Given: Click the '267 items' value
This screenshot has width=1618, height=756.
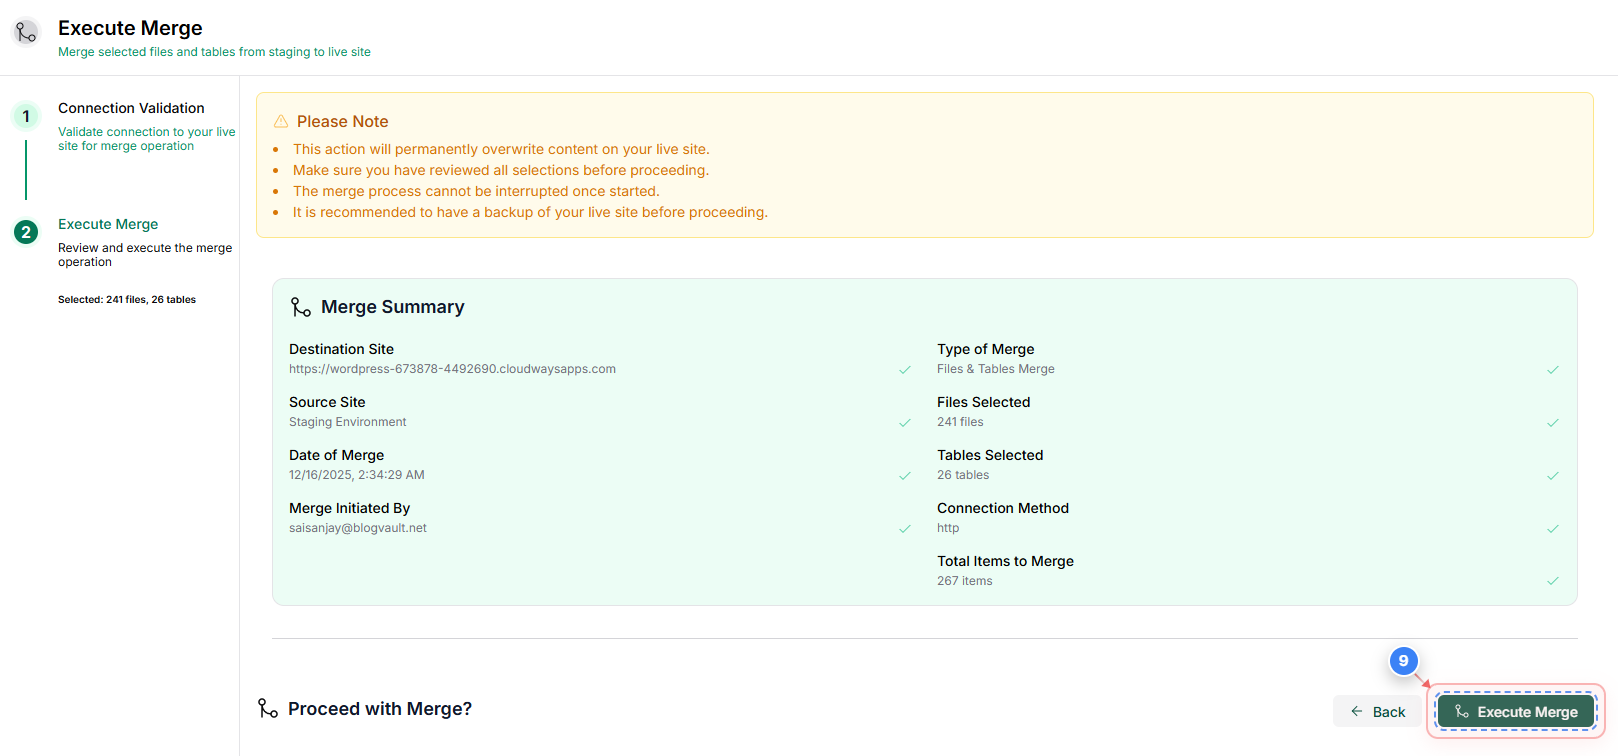Looking at the screenshot, I should tap(965, 581).
